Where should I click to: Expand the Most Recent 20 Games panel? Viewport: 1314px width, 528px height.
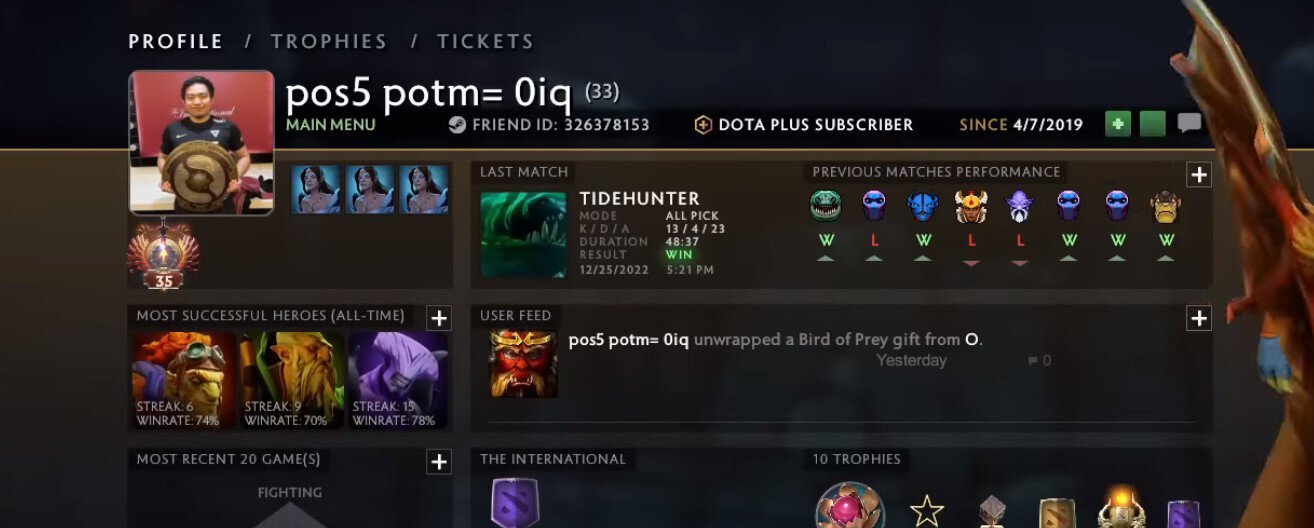coord(438,461)
